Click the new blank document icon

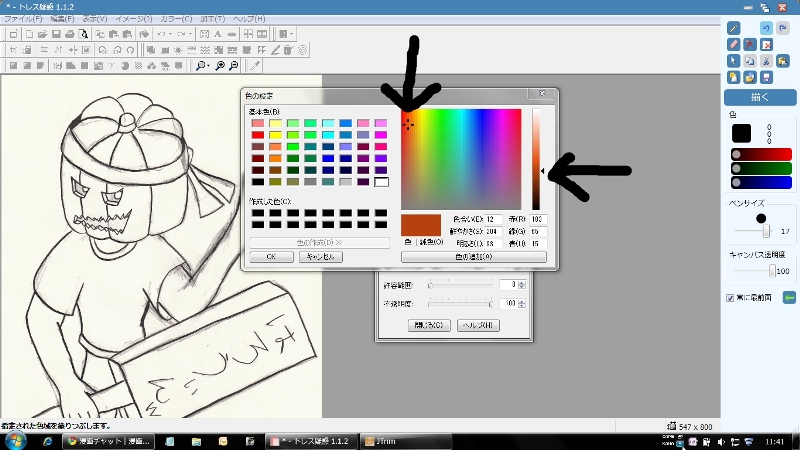coord(29,34)
